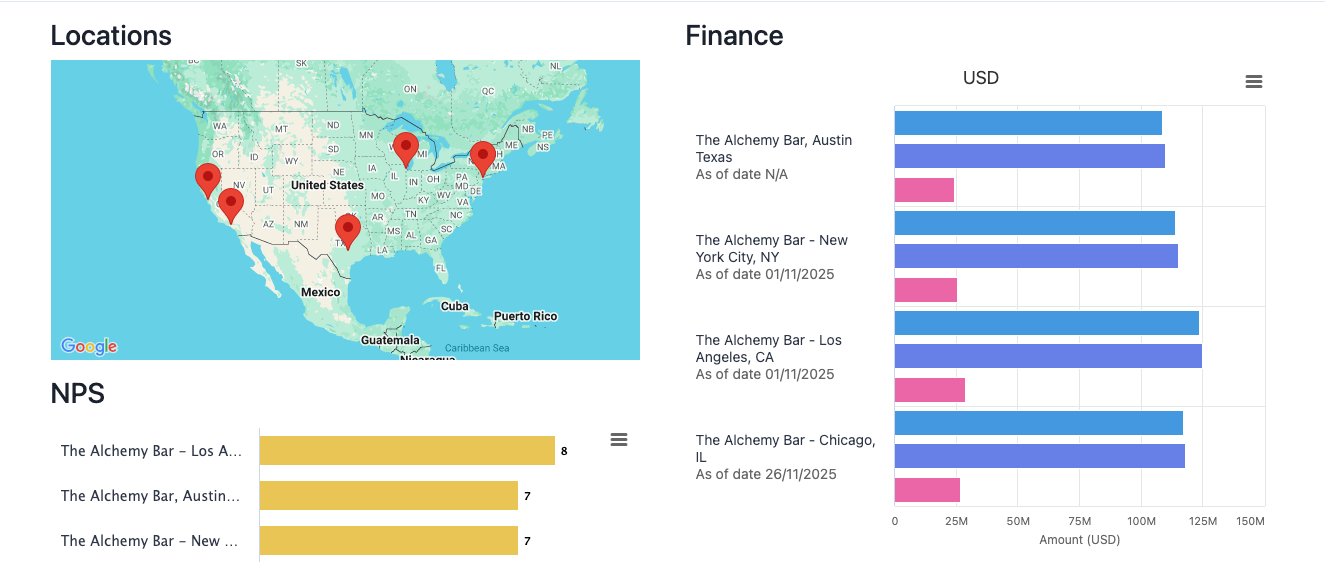Click 'The Alchemy Bar, Austin…' NPS label
The height and width of the screenshot is (562, 1325).
tap(150, 496)
